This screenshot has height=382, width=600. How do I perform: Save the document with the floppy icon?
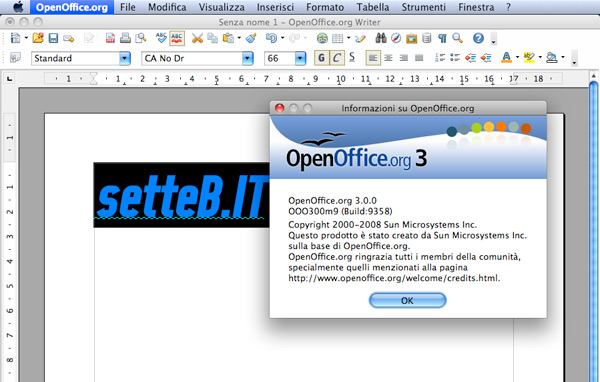[53, 38]
